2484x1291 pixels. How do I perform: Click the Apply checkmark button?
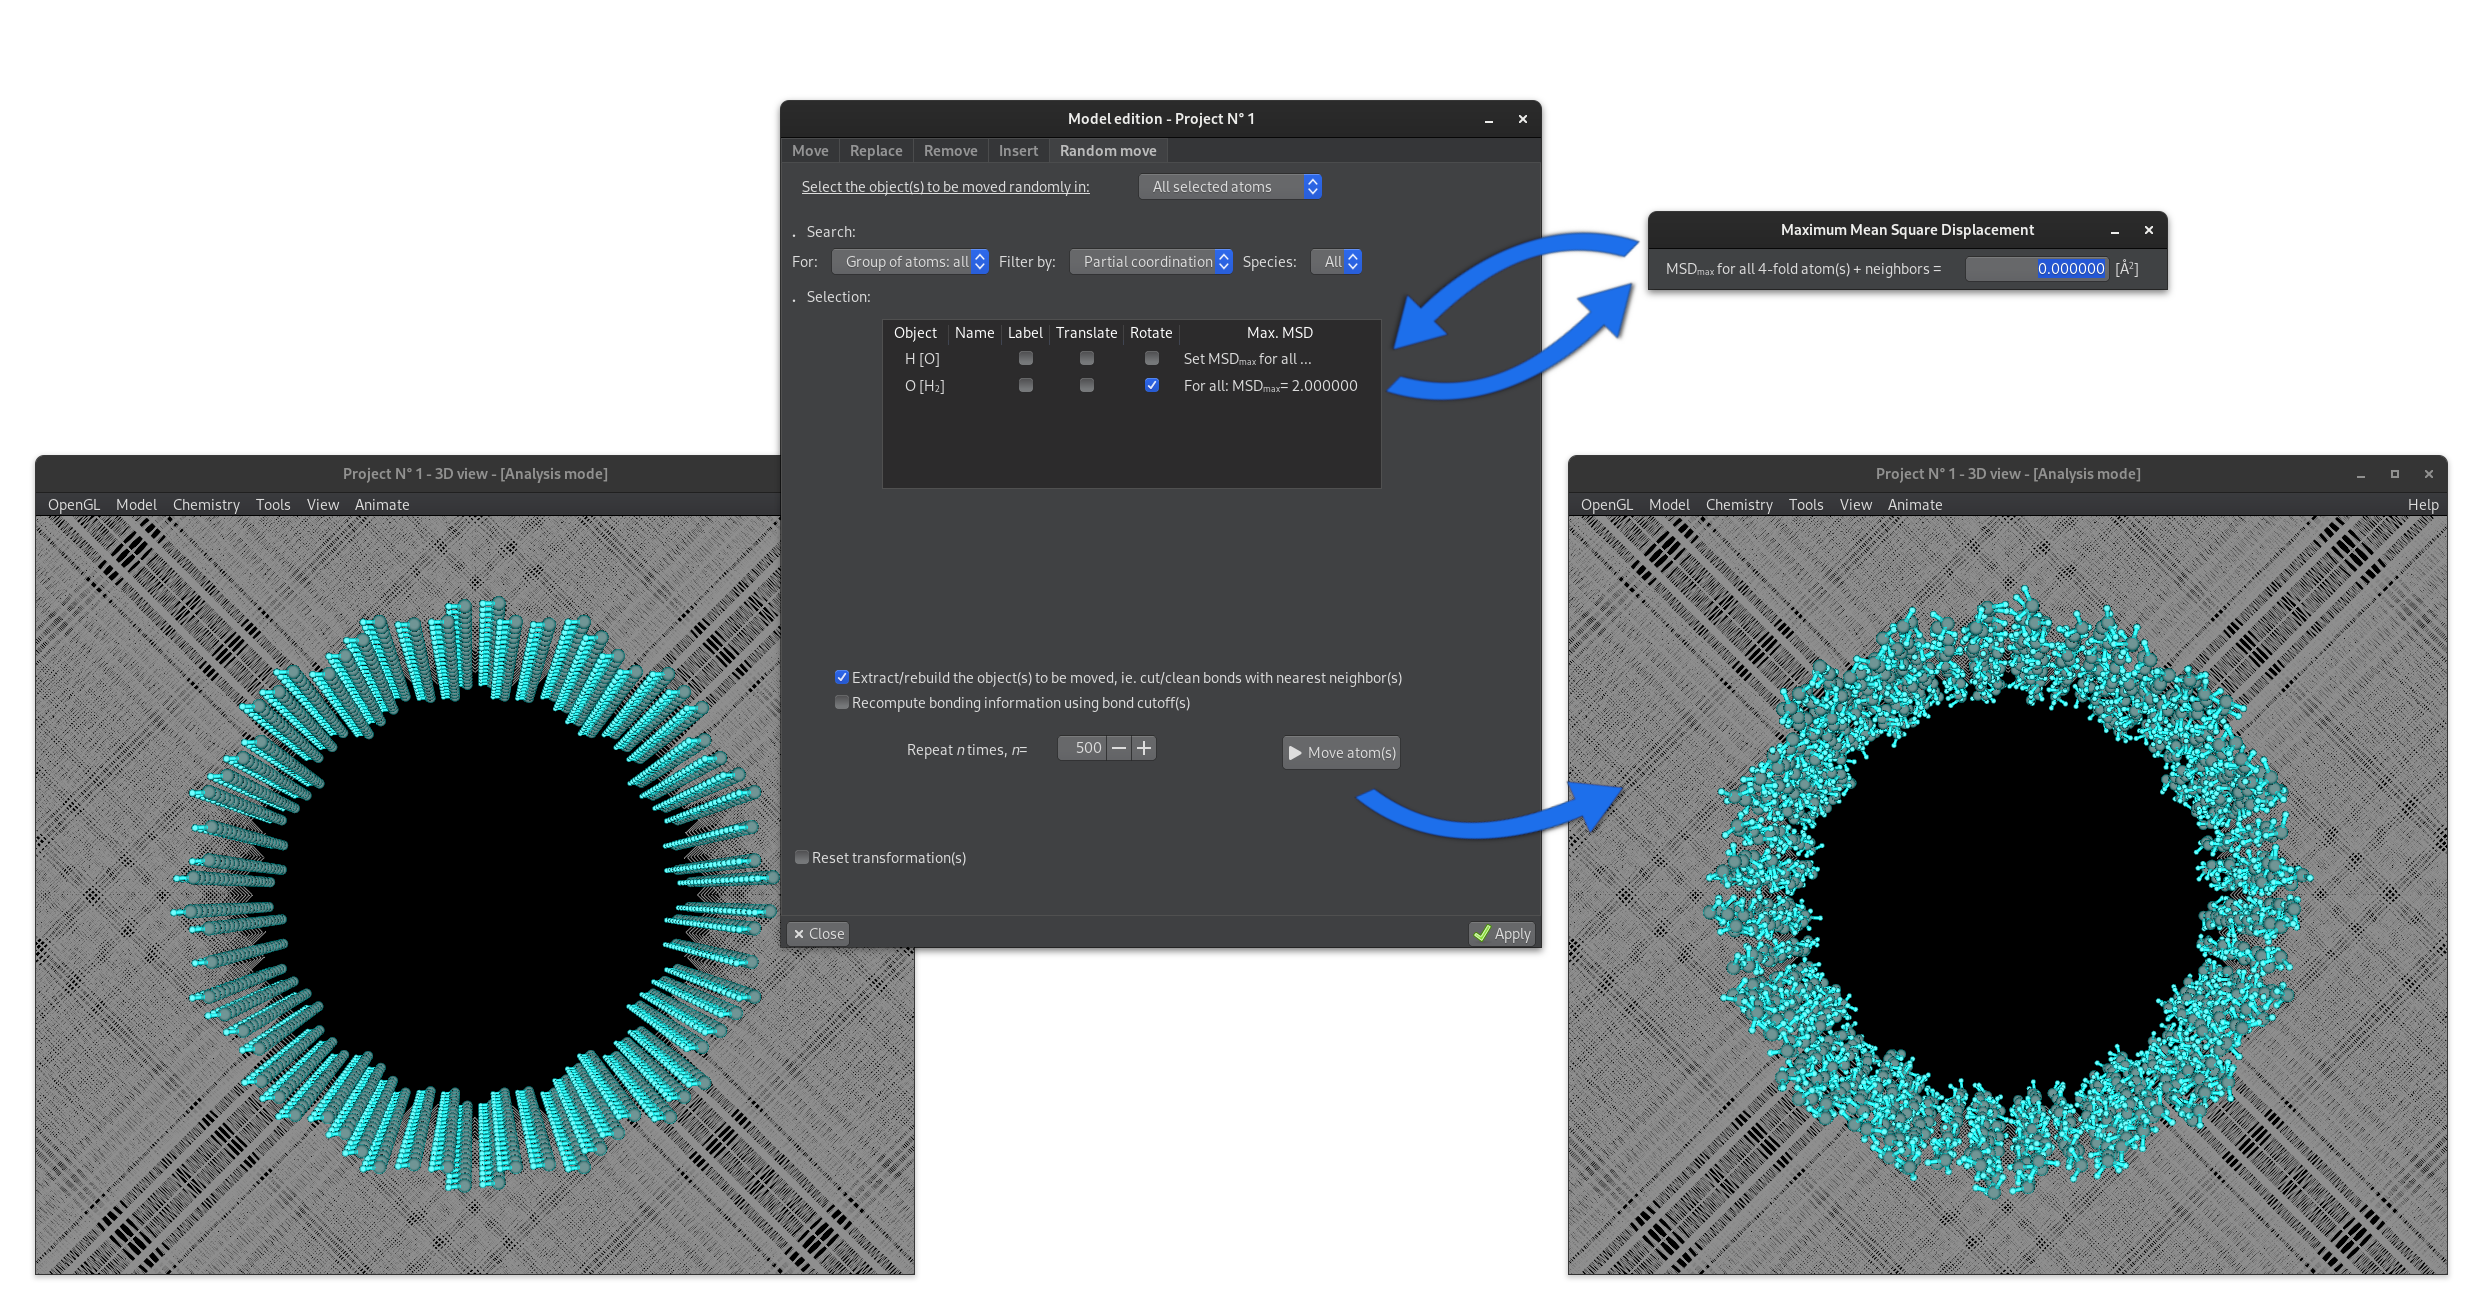pos(1502,933)
